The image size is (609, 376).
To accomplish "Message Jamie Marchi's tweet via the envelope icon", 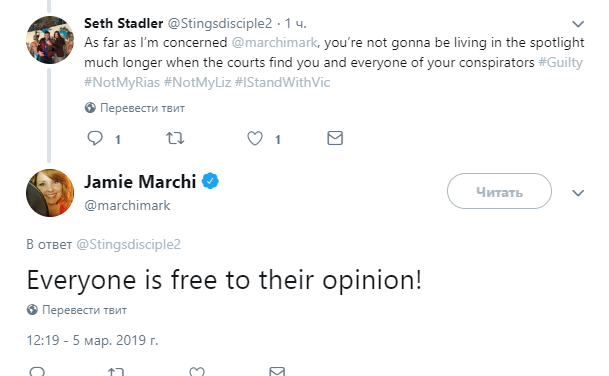I will 277,372.
